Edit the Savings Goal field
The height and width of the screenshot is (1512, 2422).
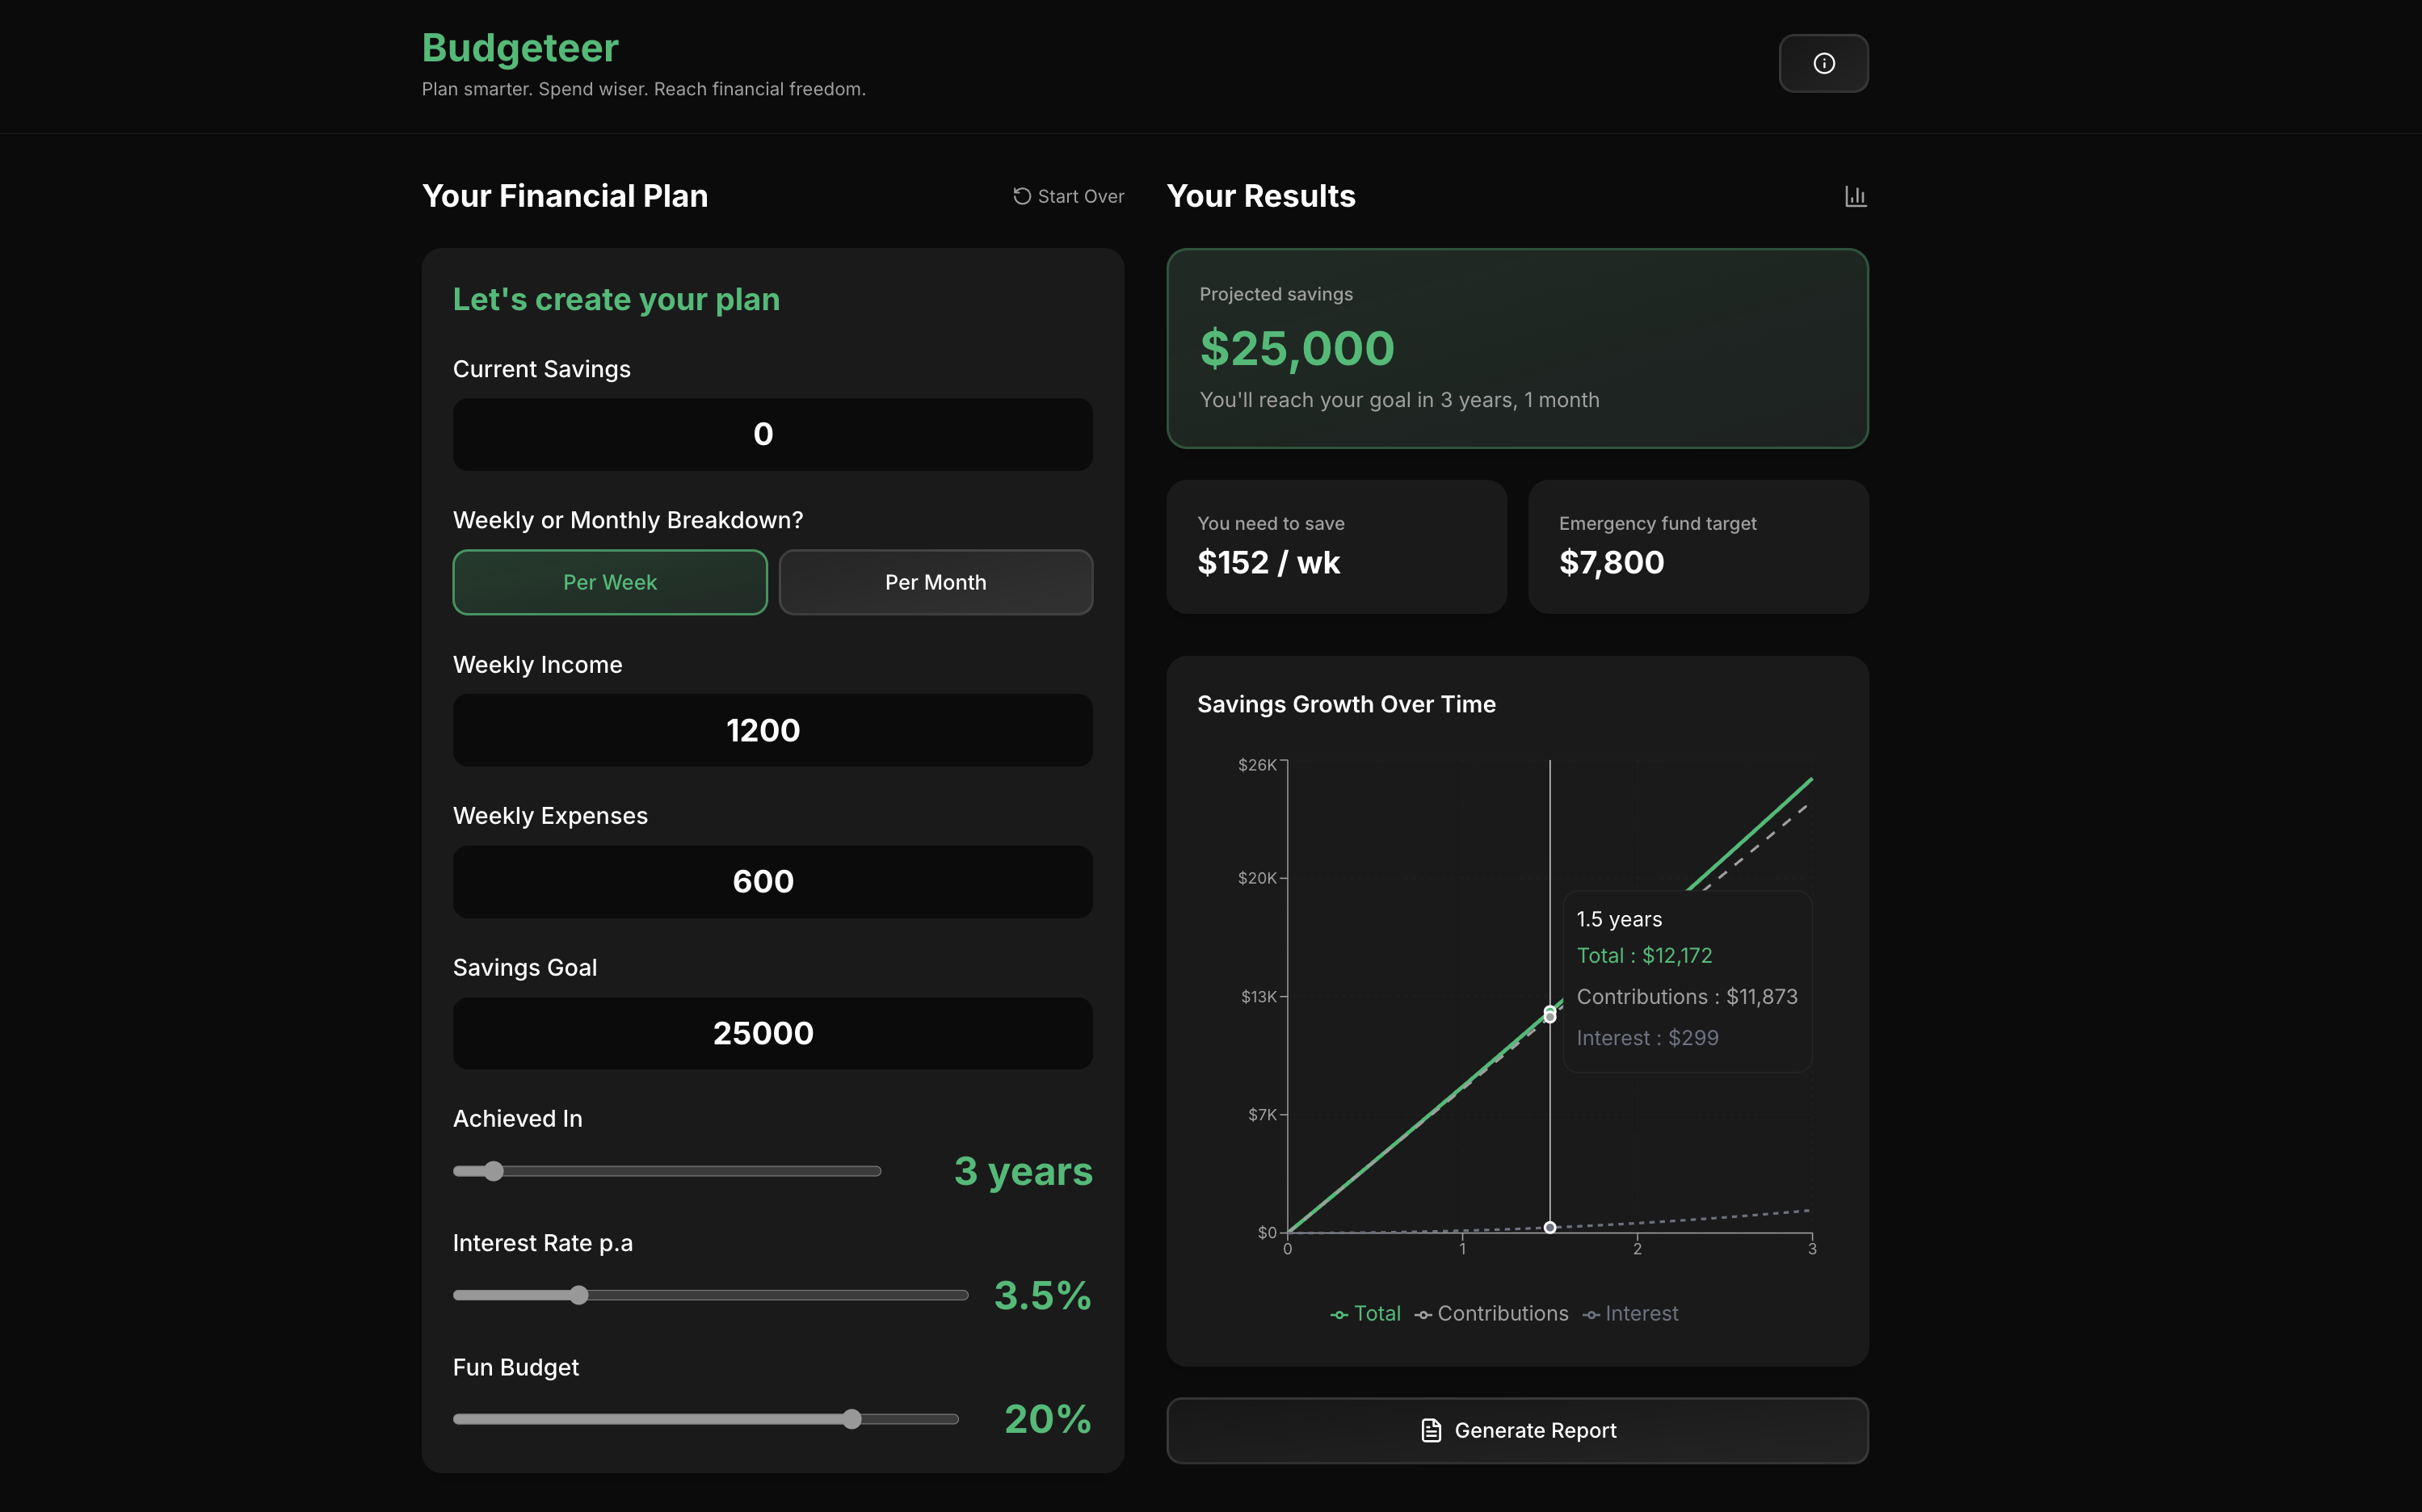(772, 1033)
